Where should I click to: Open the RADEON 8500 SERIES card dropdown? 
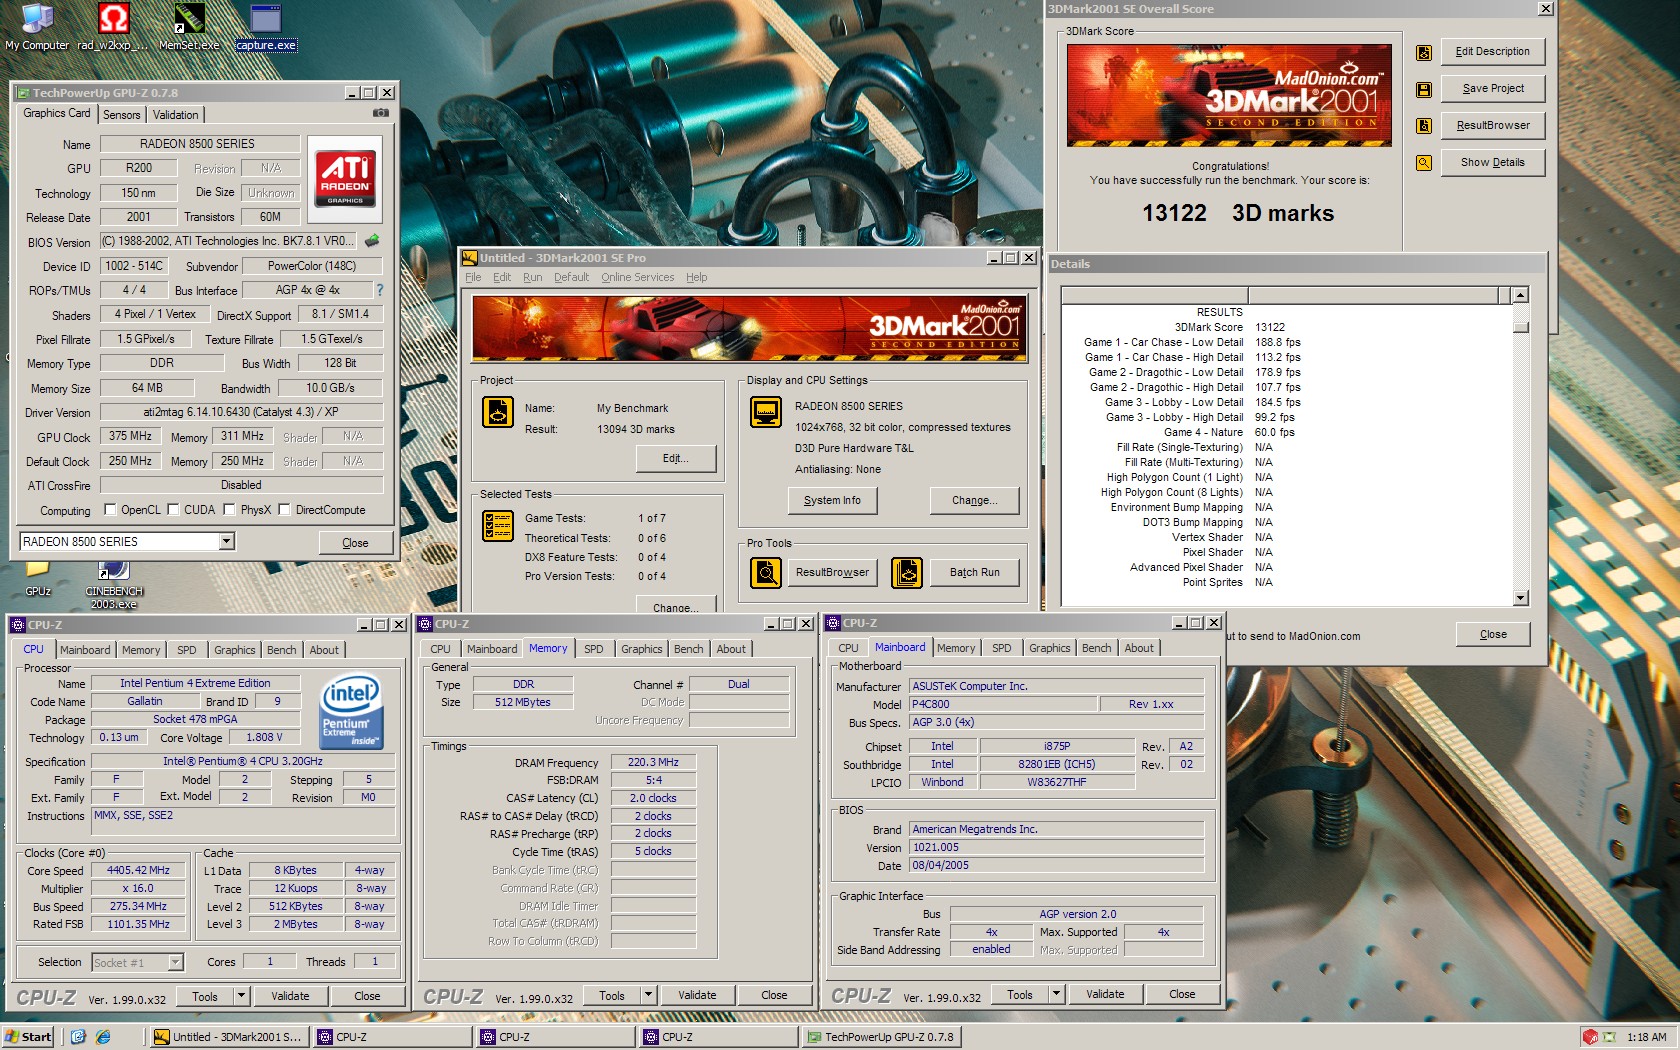tap(227, 541)
